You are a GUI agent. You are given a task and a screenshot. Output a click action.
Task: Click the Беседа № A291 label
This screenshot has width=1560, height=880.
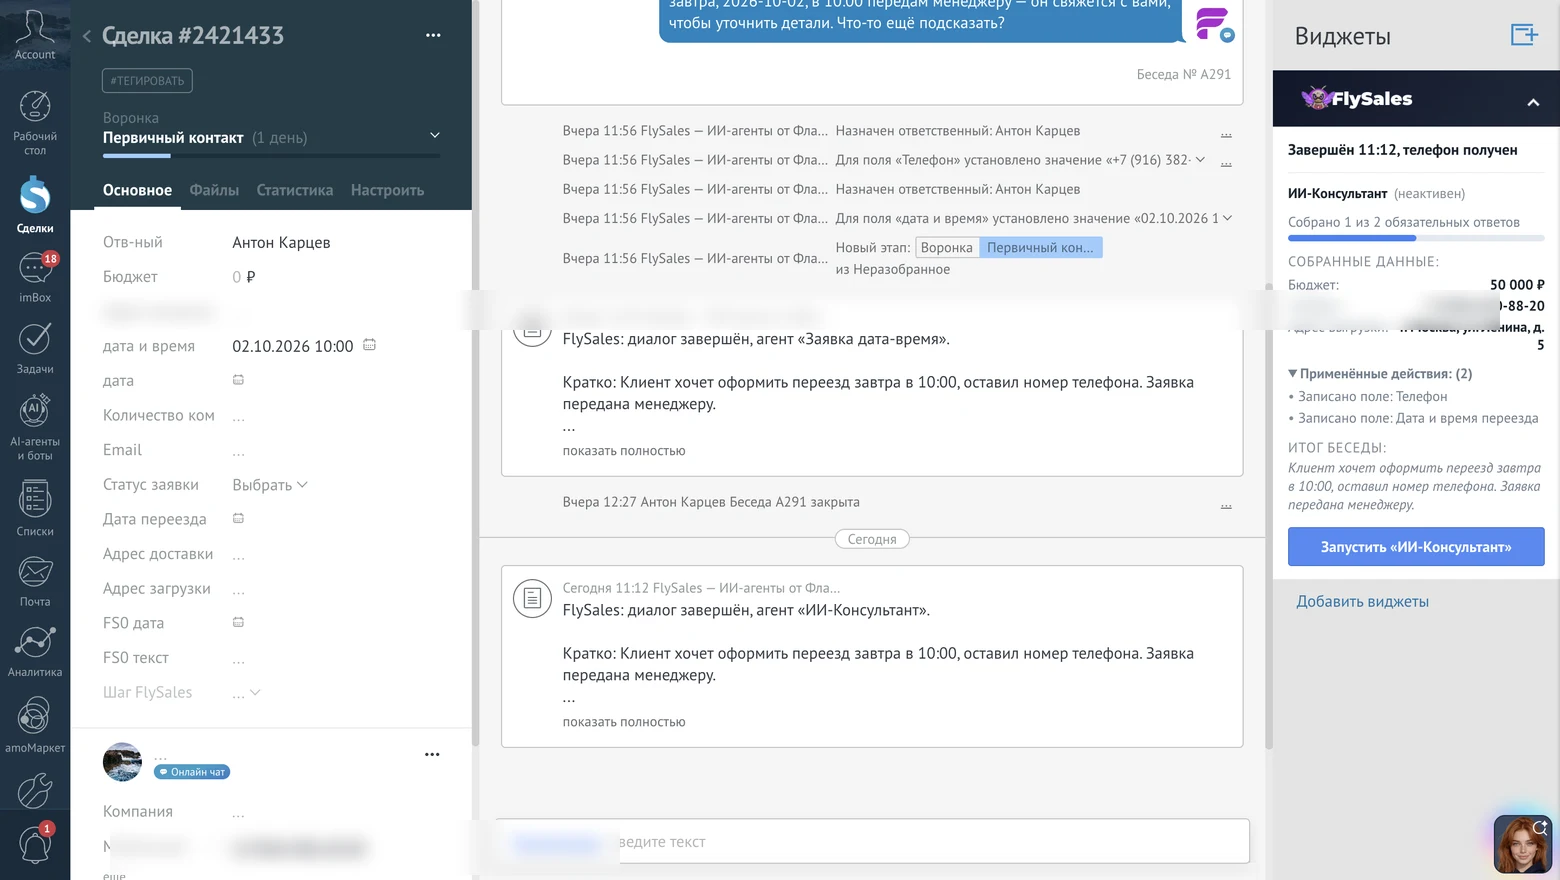point(1184,74)
